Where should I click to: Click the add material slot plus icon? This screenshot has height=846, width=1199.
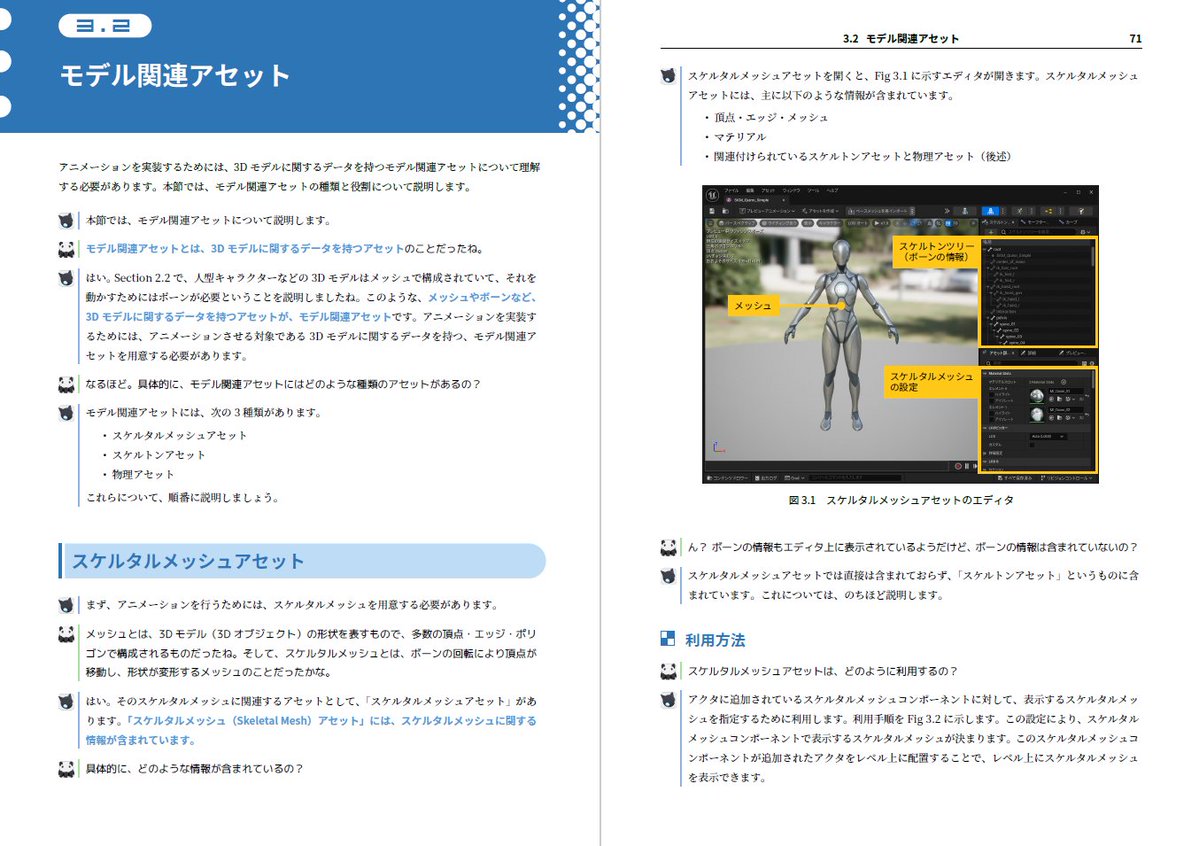1063,382
